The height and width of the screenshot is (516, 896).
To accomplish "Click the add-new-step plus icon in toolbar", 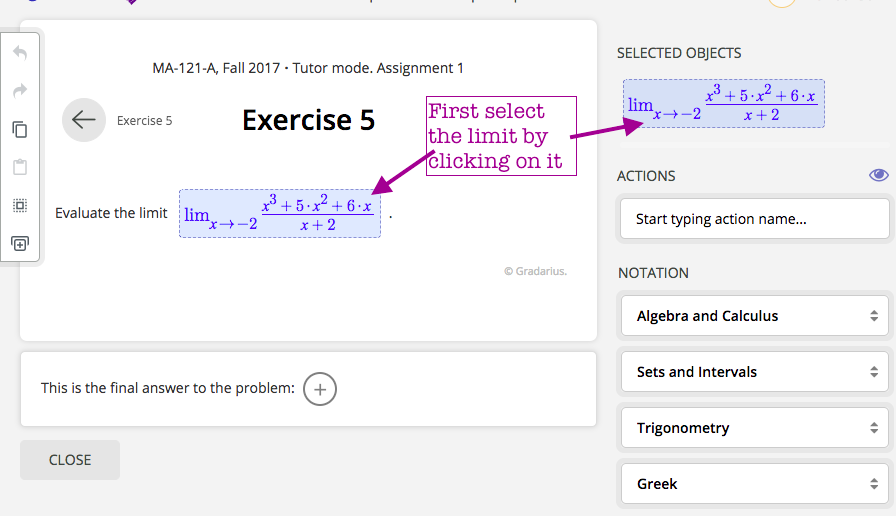I will tap(20, 243).
